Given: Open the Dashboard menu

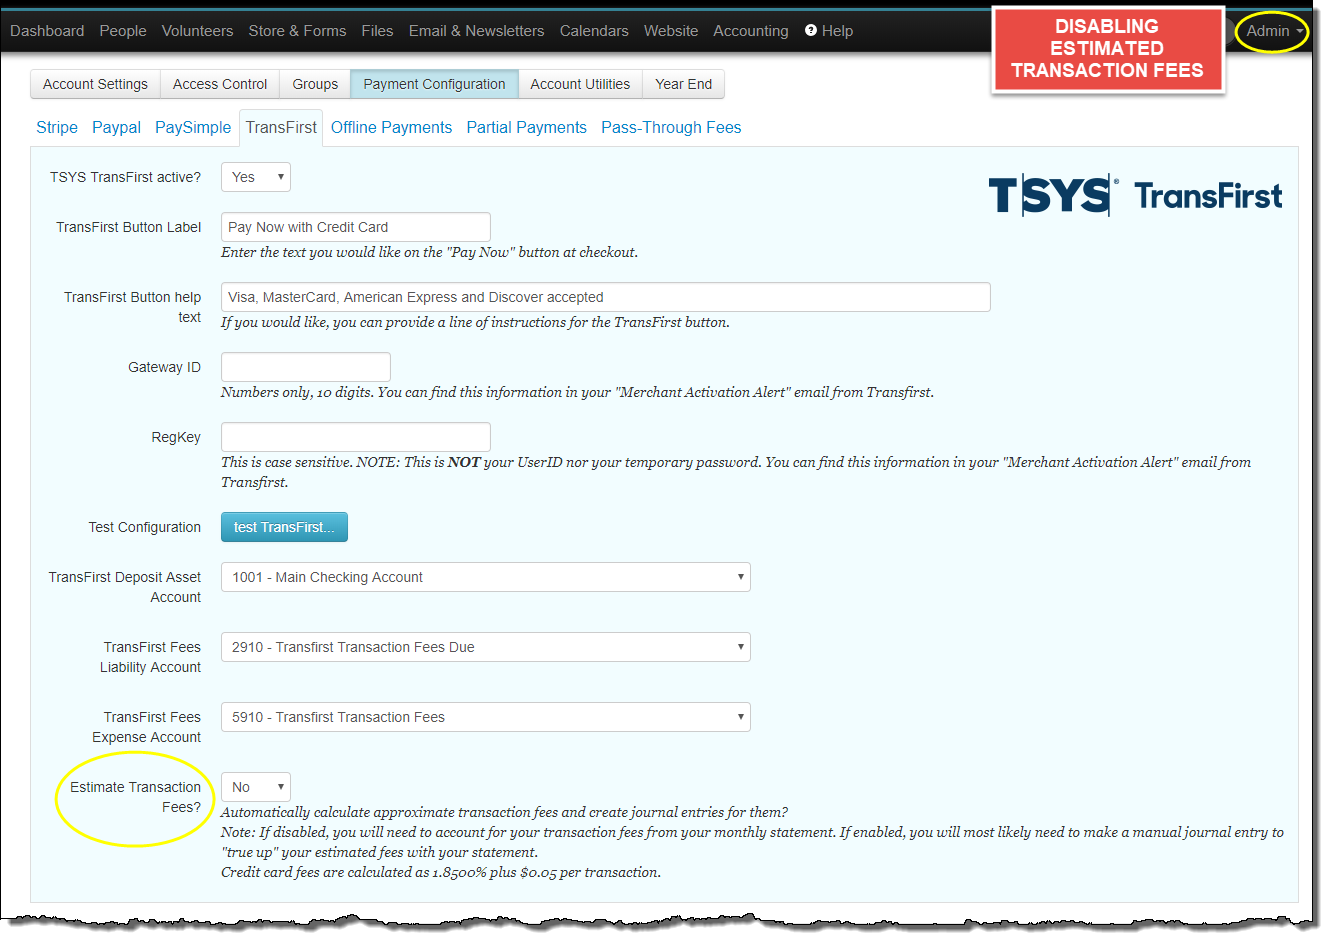Looking at the screenshot, I should pyautogui.click(x=47, y=31).
